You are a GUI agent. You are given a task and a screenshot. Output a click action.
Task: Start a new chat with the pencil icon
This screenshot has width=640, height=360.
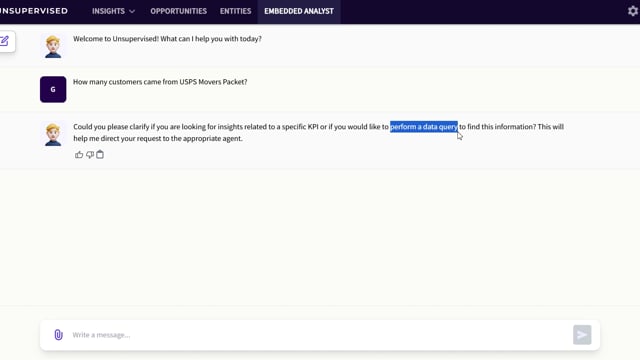tap(5, 41)
